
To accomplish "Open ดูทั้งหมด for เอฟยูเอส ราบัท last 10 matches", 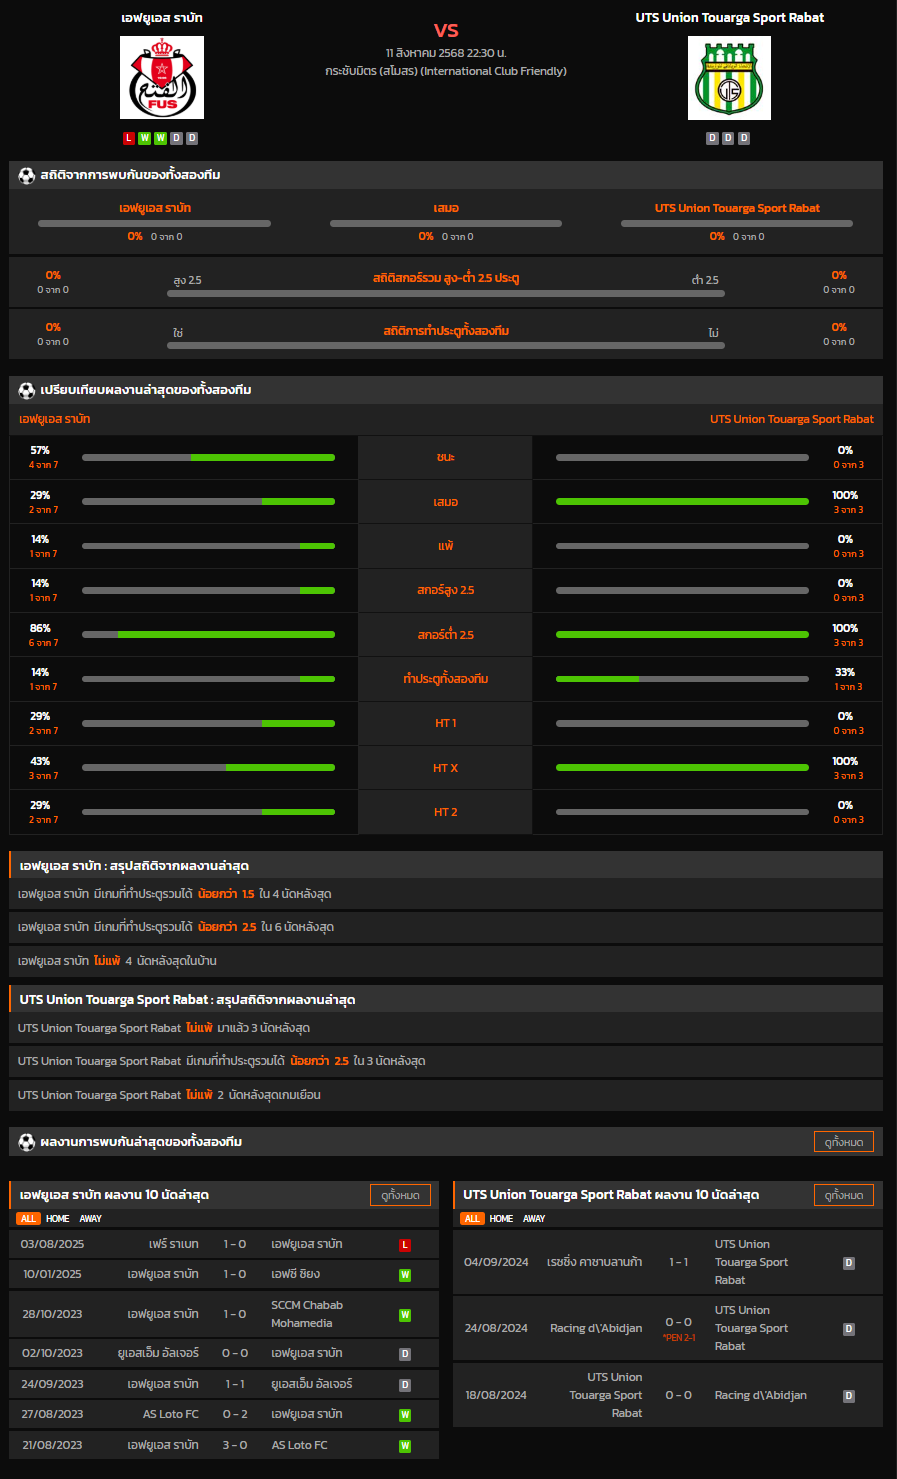I will (401, 1195).
